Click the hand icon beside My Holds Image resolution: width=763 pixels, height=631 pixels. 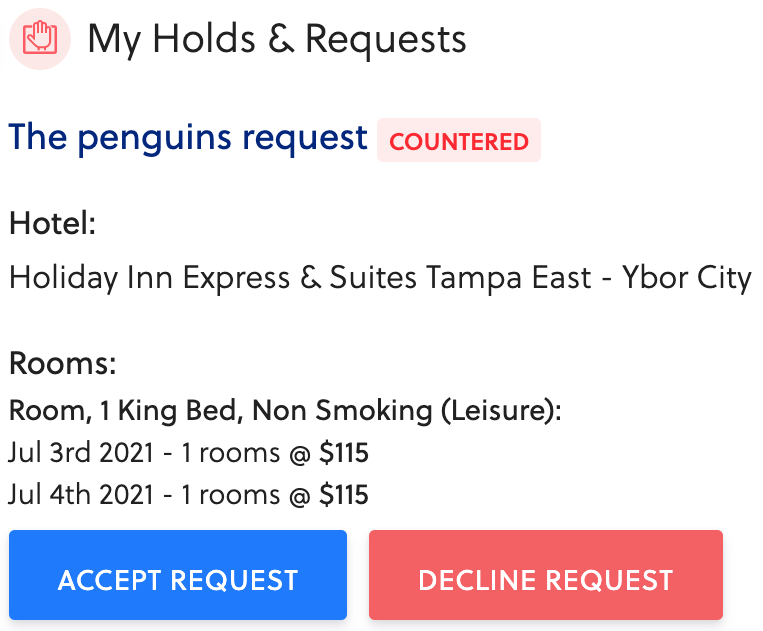click(x=40, y=39)
